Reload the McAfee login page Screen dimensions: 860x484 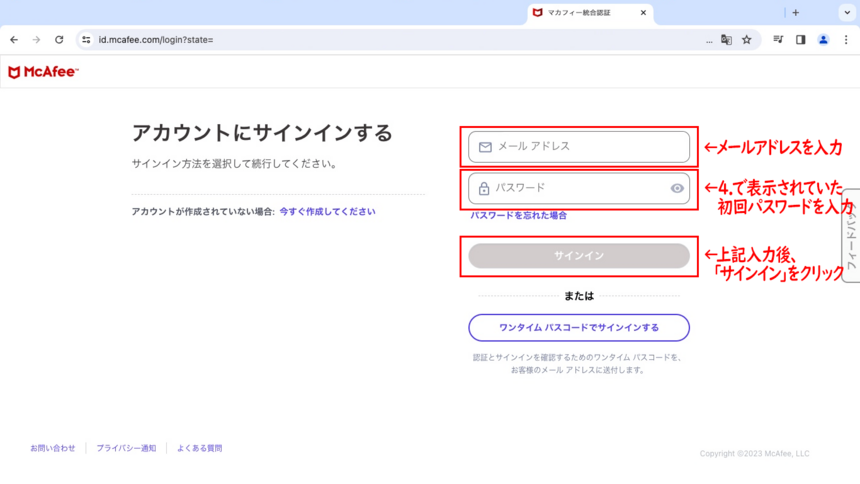point(59,40)
